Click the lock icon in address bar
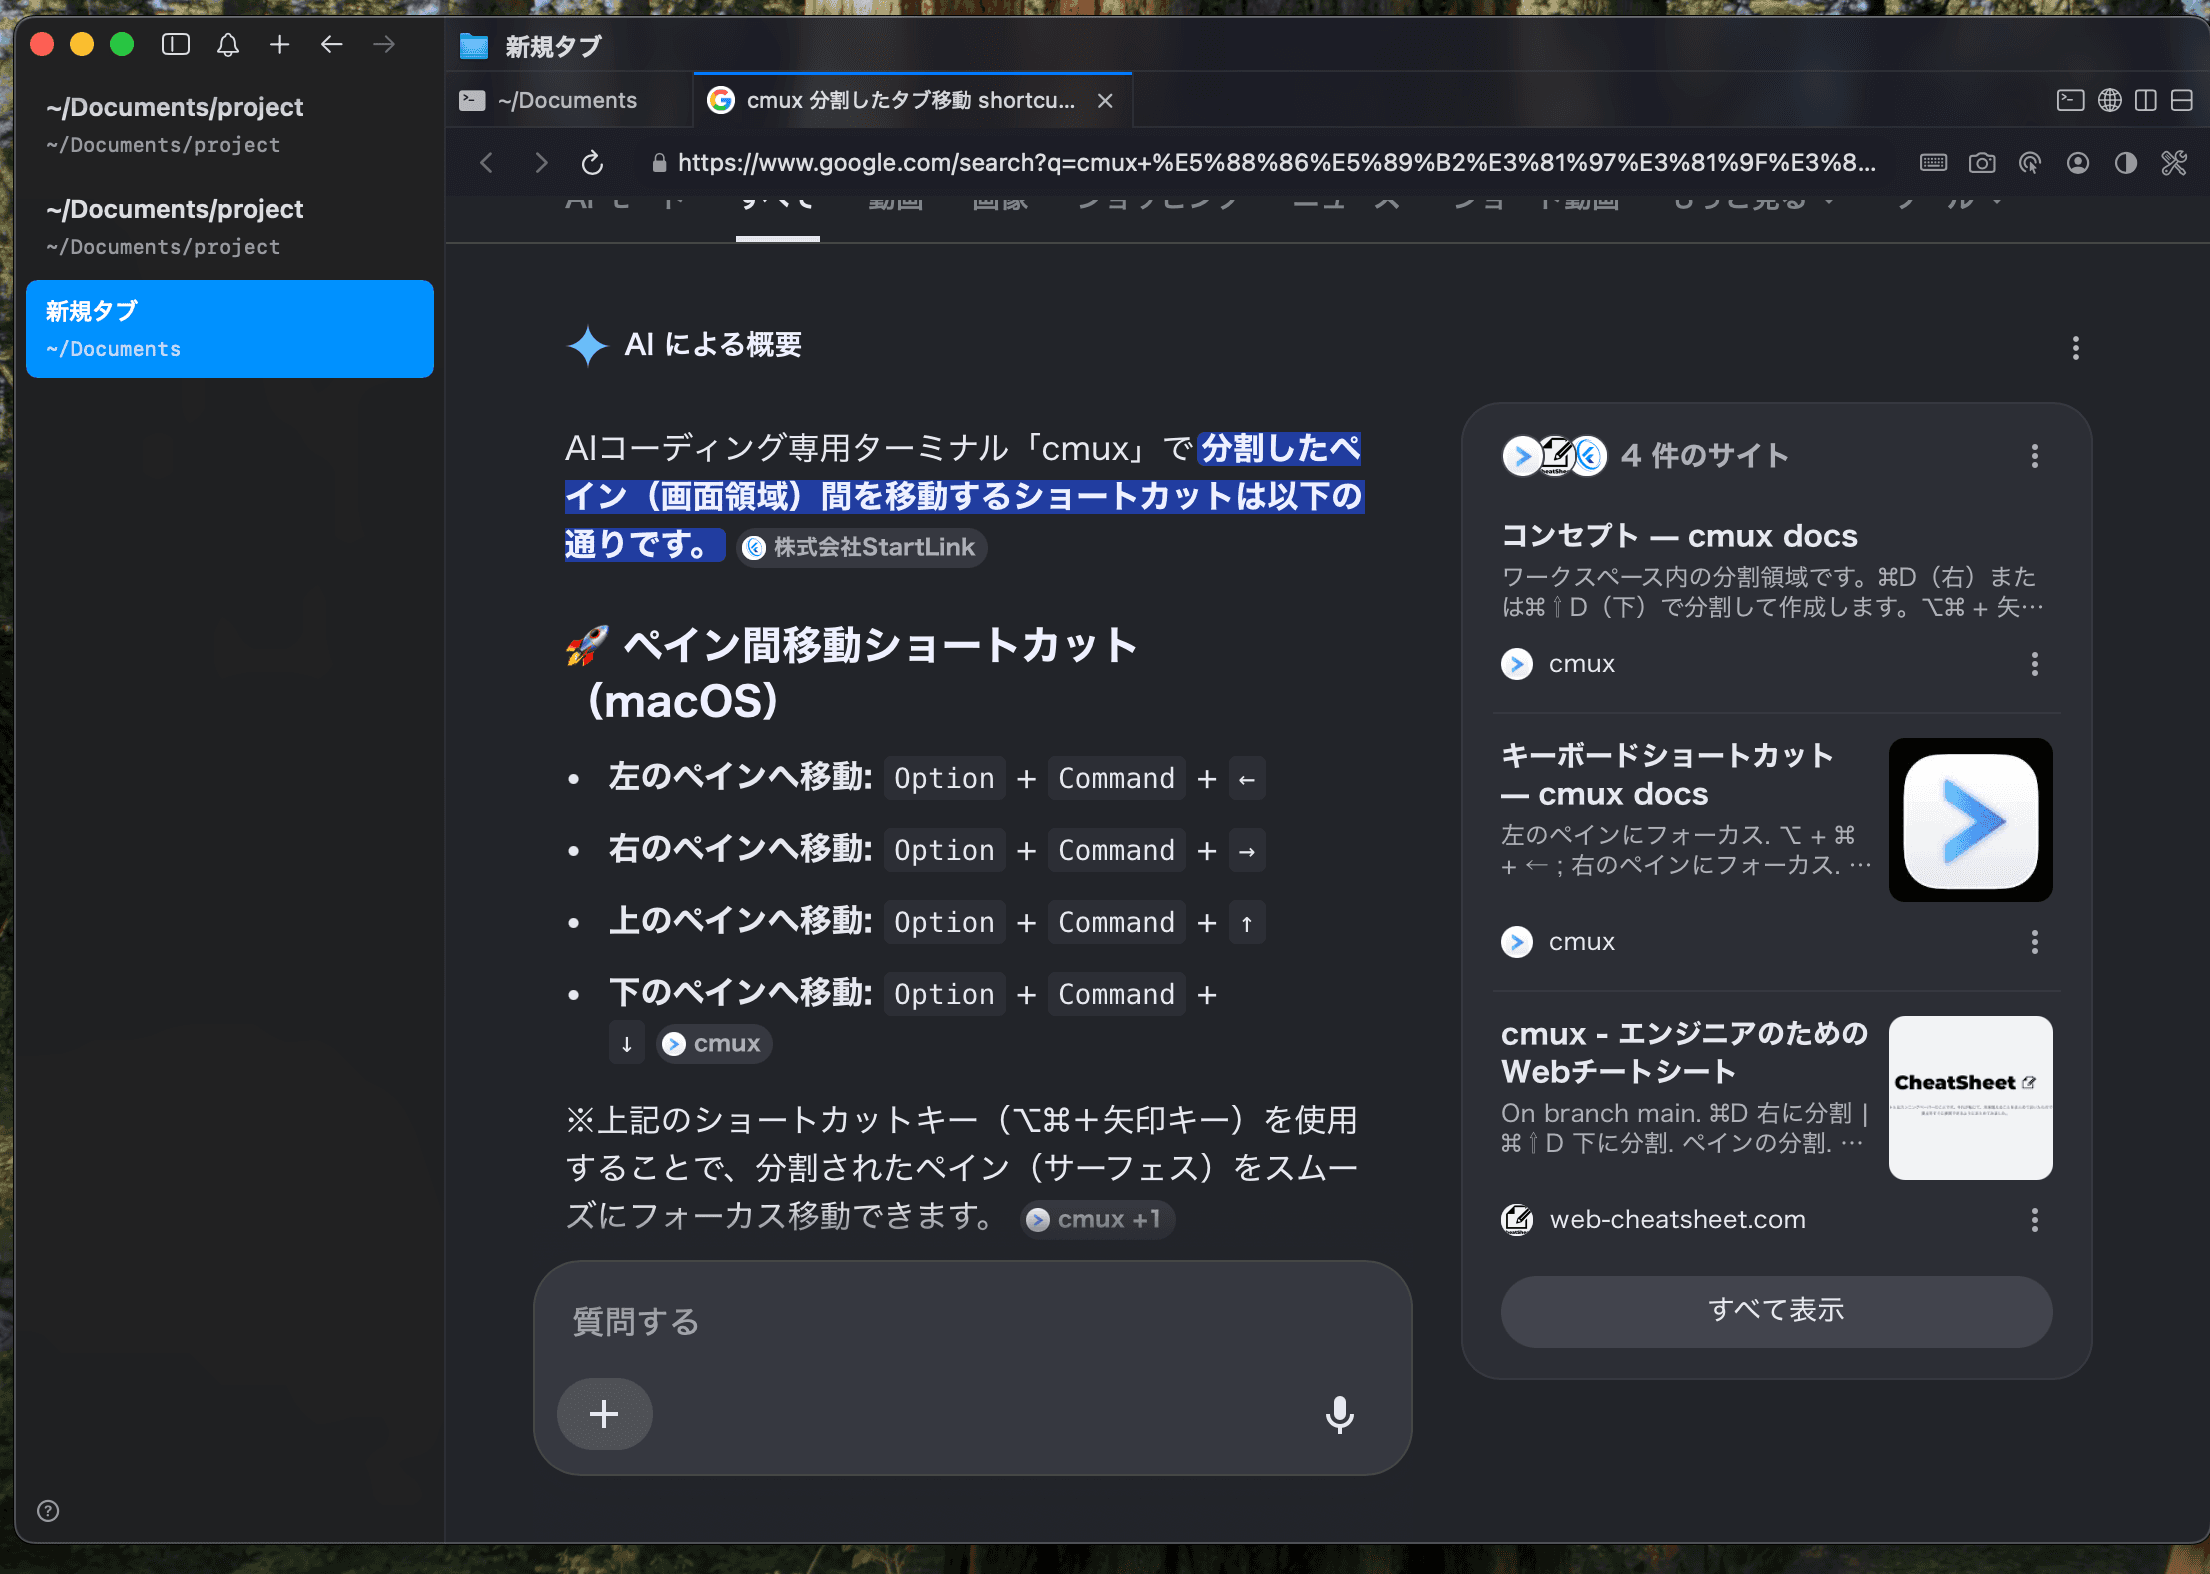 (659, 163)
